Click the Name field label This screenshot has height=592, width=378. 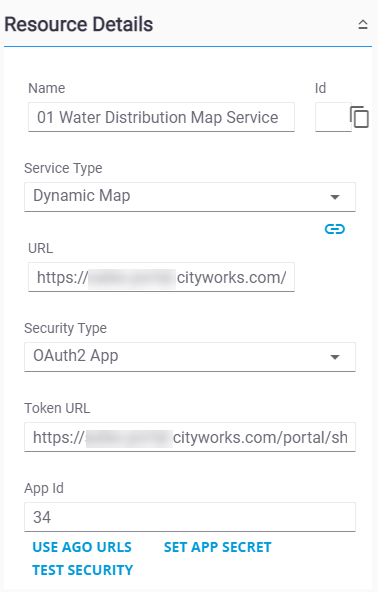[46, 88]
